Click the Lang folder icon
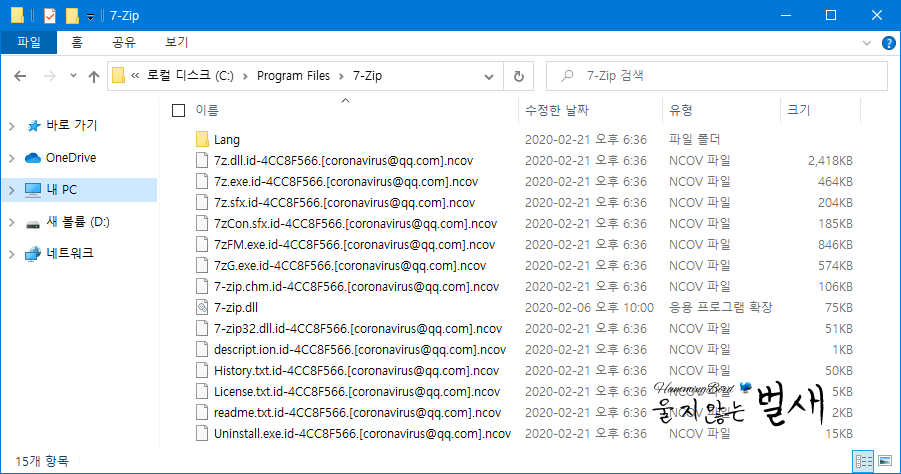Screen dimensions: 901x474 coord(202,139)
